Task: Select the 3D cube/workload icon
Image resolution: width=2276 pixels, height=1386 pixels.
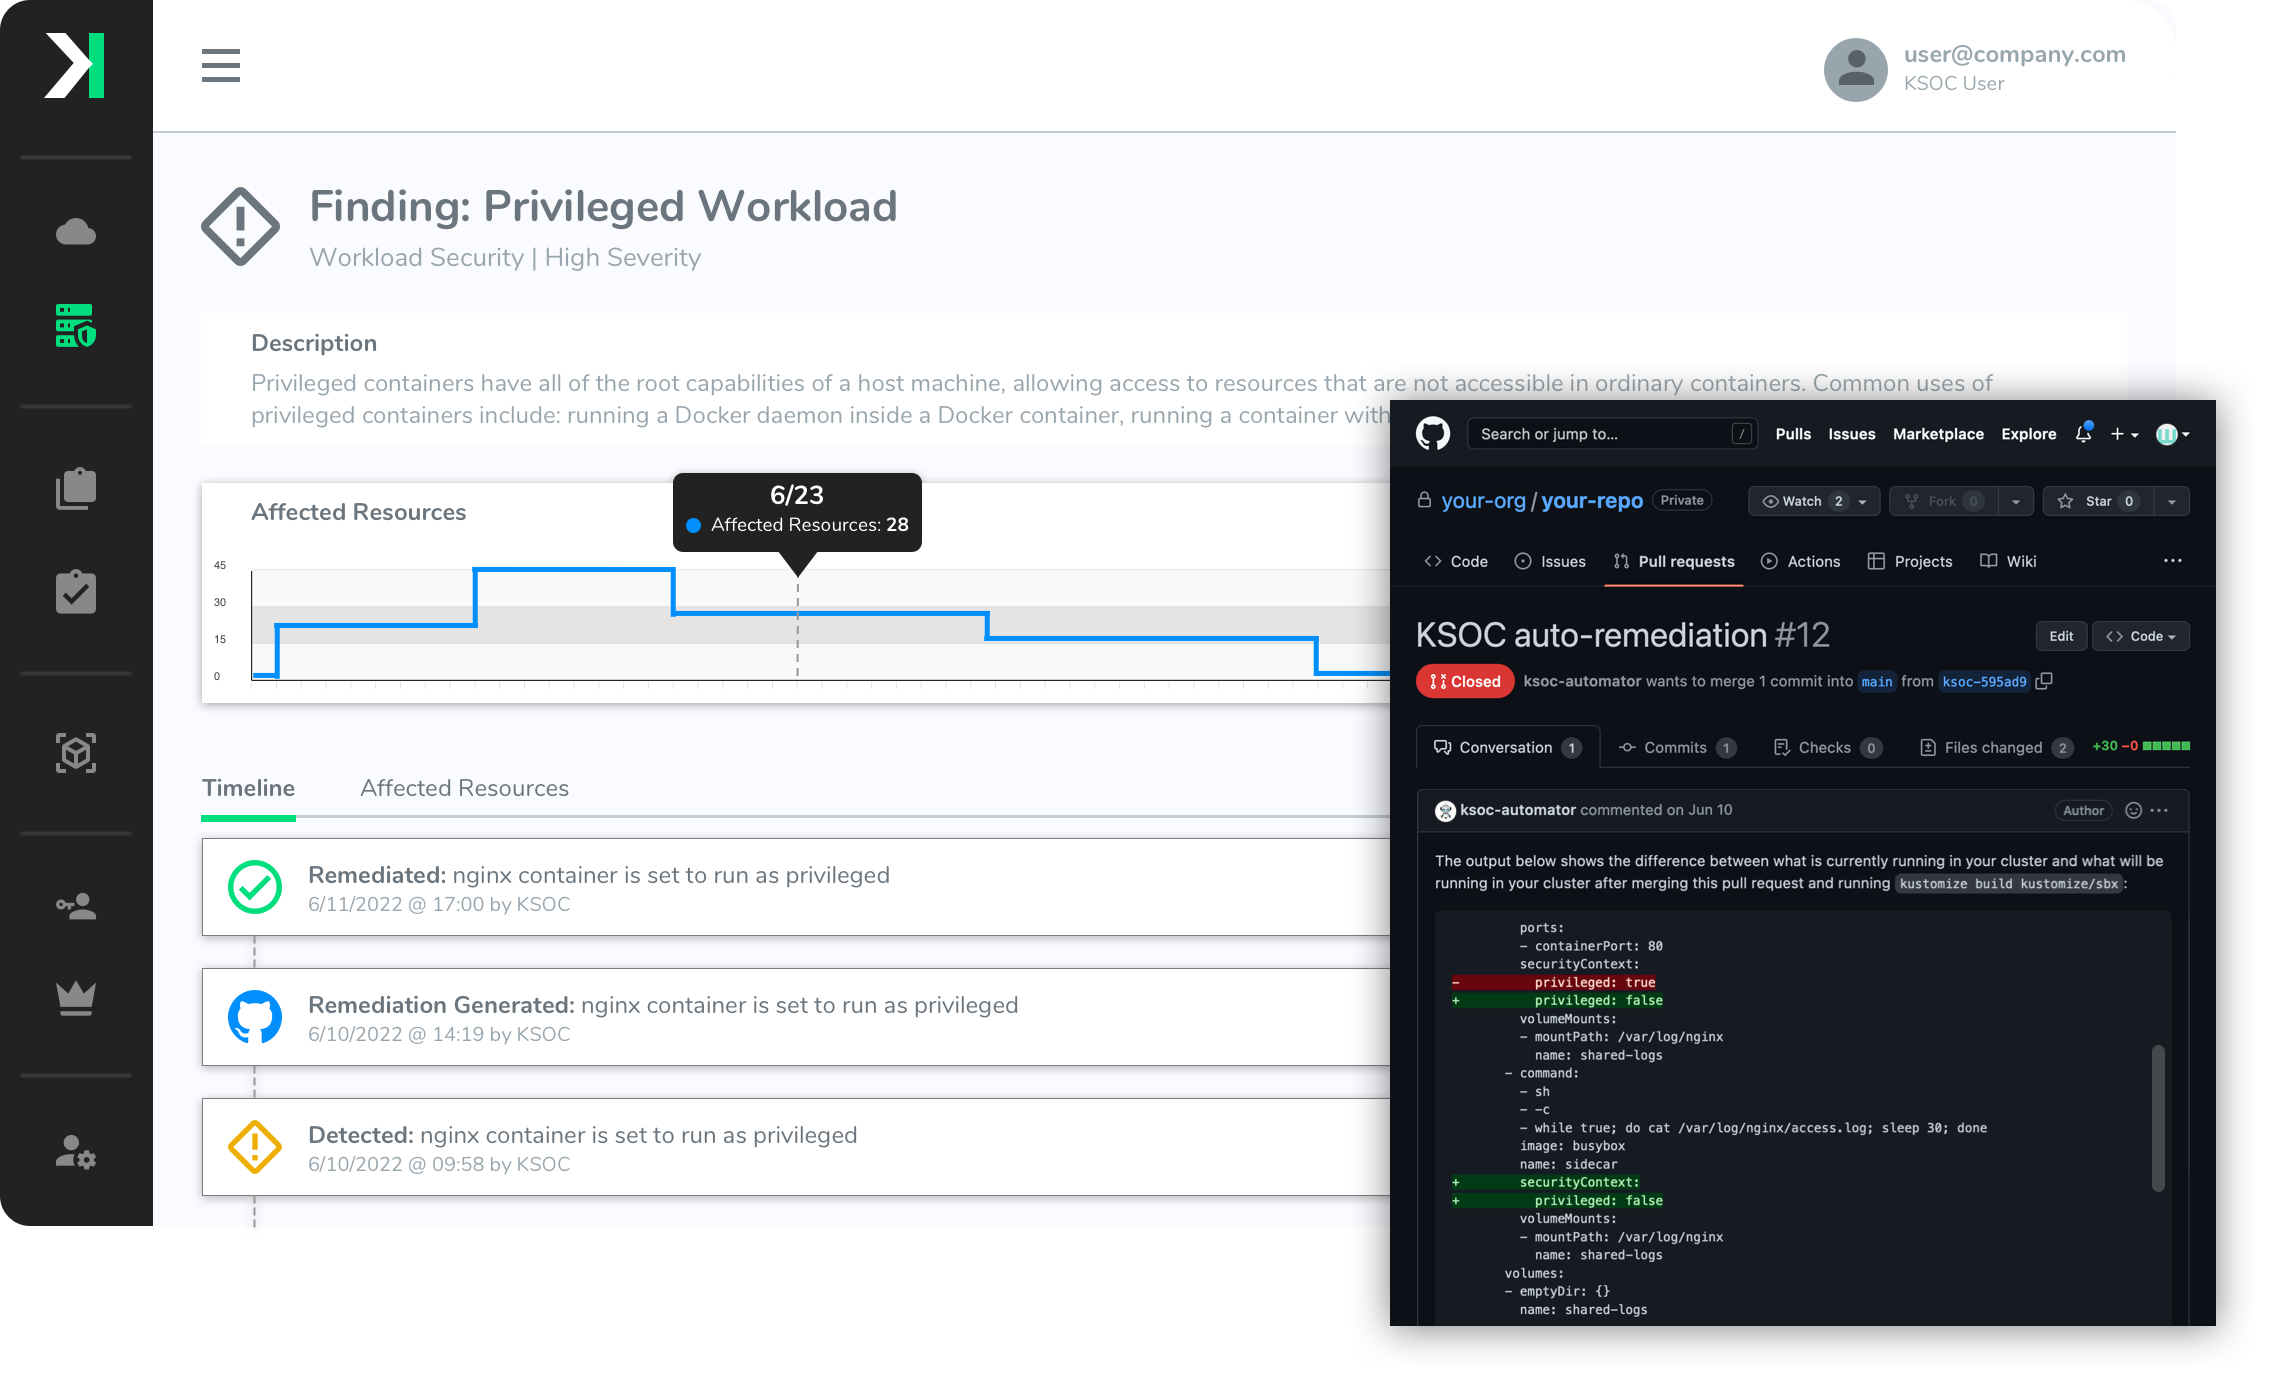Action: pyautogui.click(x=76, y=751)
